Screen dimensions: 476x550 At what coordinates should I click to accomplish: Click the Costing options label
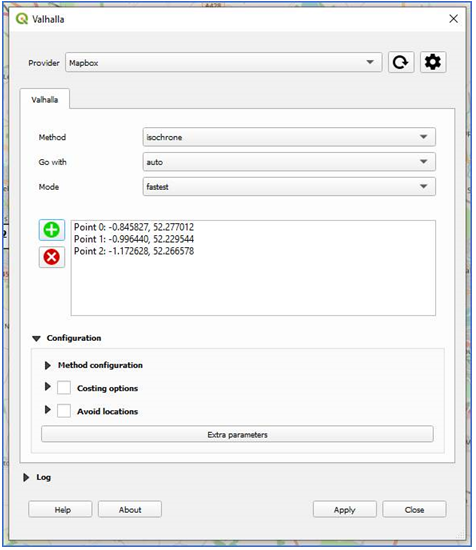point(107,388)
